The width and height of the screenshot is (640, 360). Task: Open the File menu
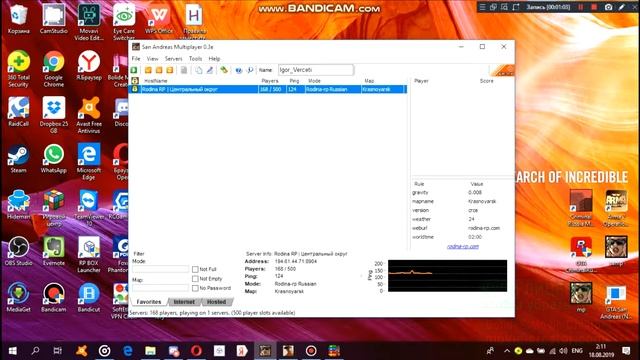(x=136, y=59)
